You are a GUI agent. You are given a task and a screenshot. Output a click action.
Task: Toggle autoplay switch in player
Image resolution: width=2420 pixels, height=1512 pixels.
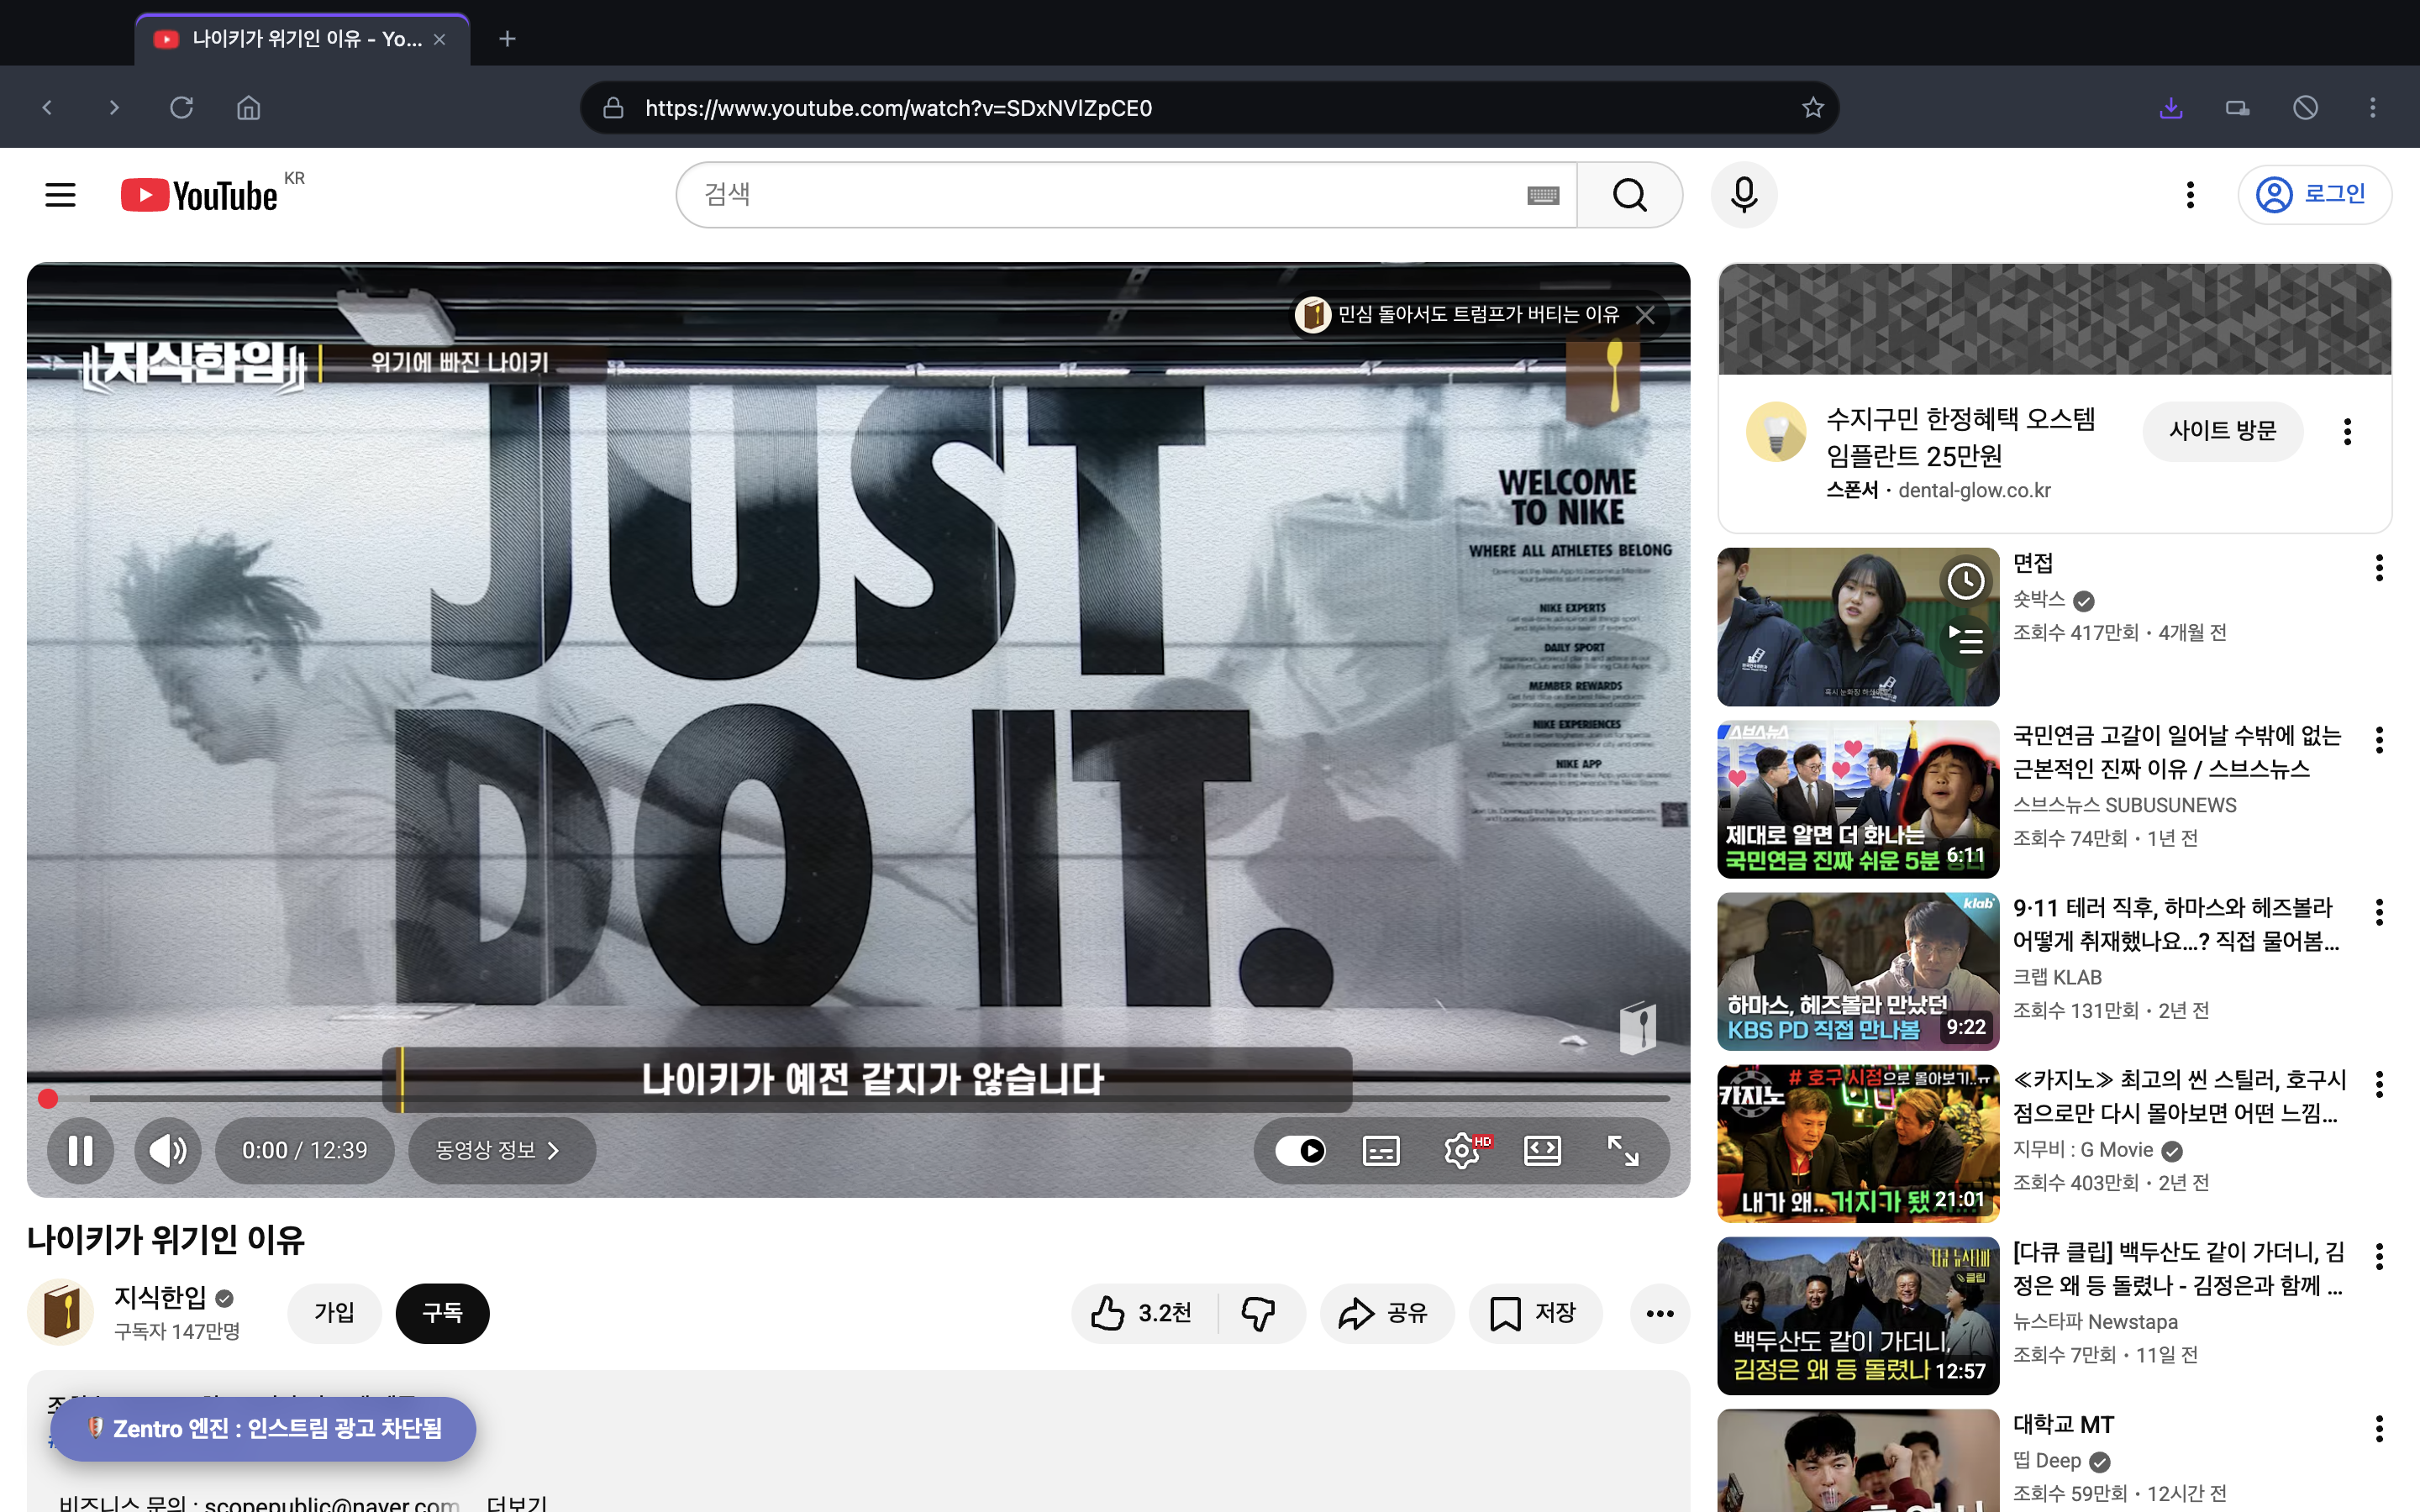coord(1300,1150)
